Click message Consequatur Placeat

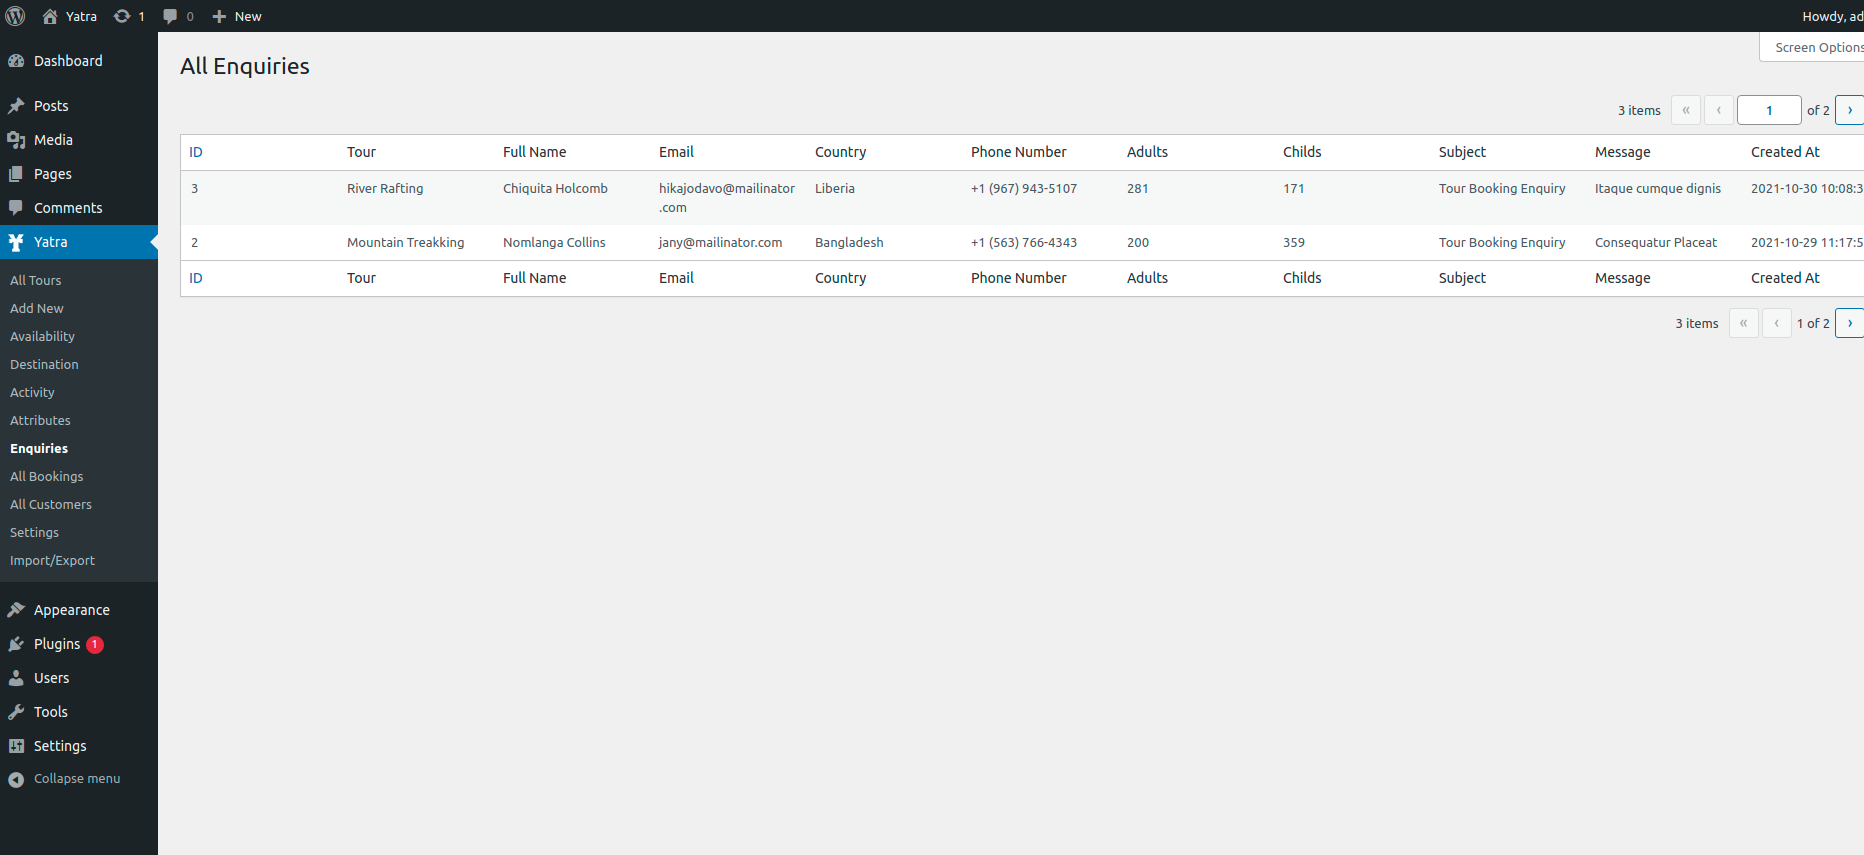tap(1656, 242)
